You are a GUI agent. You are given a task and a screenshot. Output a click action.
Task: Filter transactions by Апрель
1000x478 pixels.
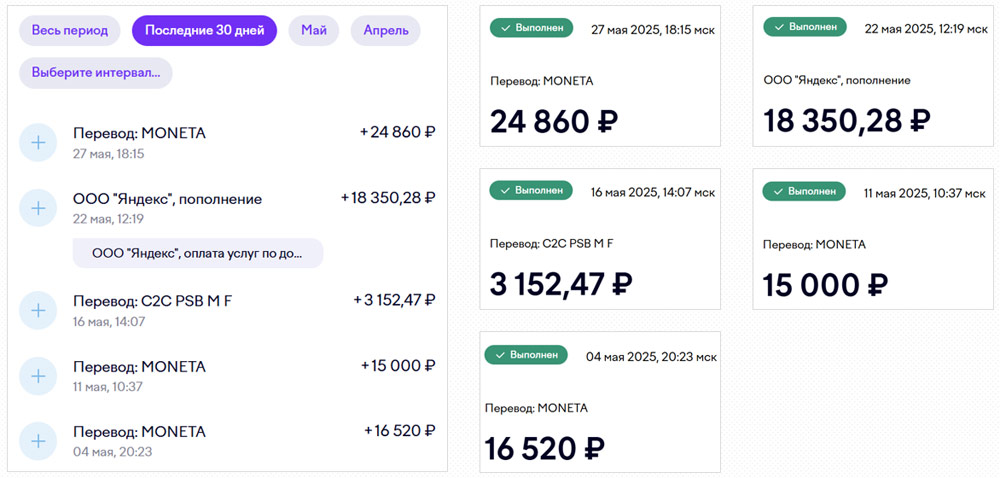[x=386, y=31]
